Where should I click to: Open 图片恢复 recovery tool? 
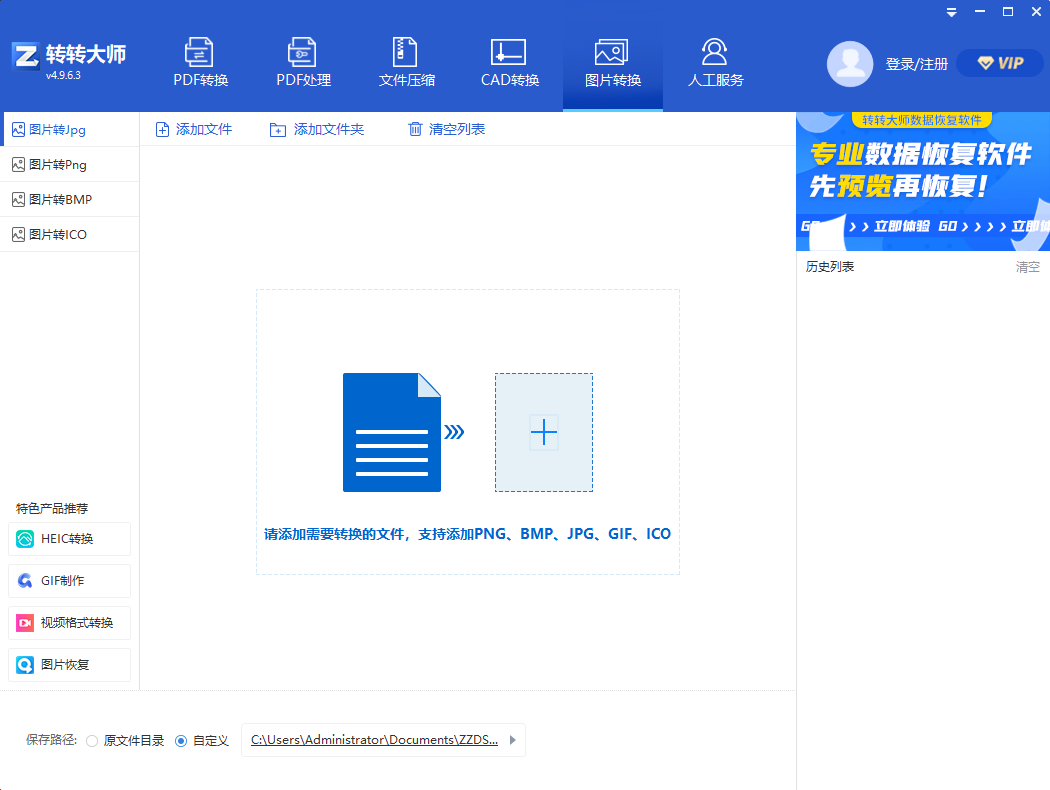[x=69, y=664]
